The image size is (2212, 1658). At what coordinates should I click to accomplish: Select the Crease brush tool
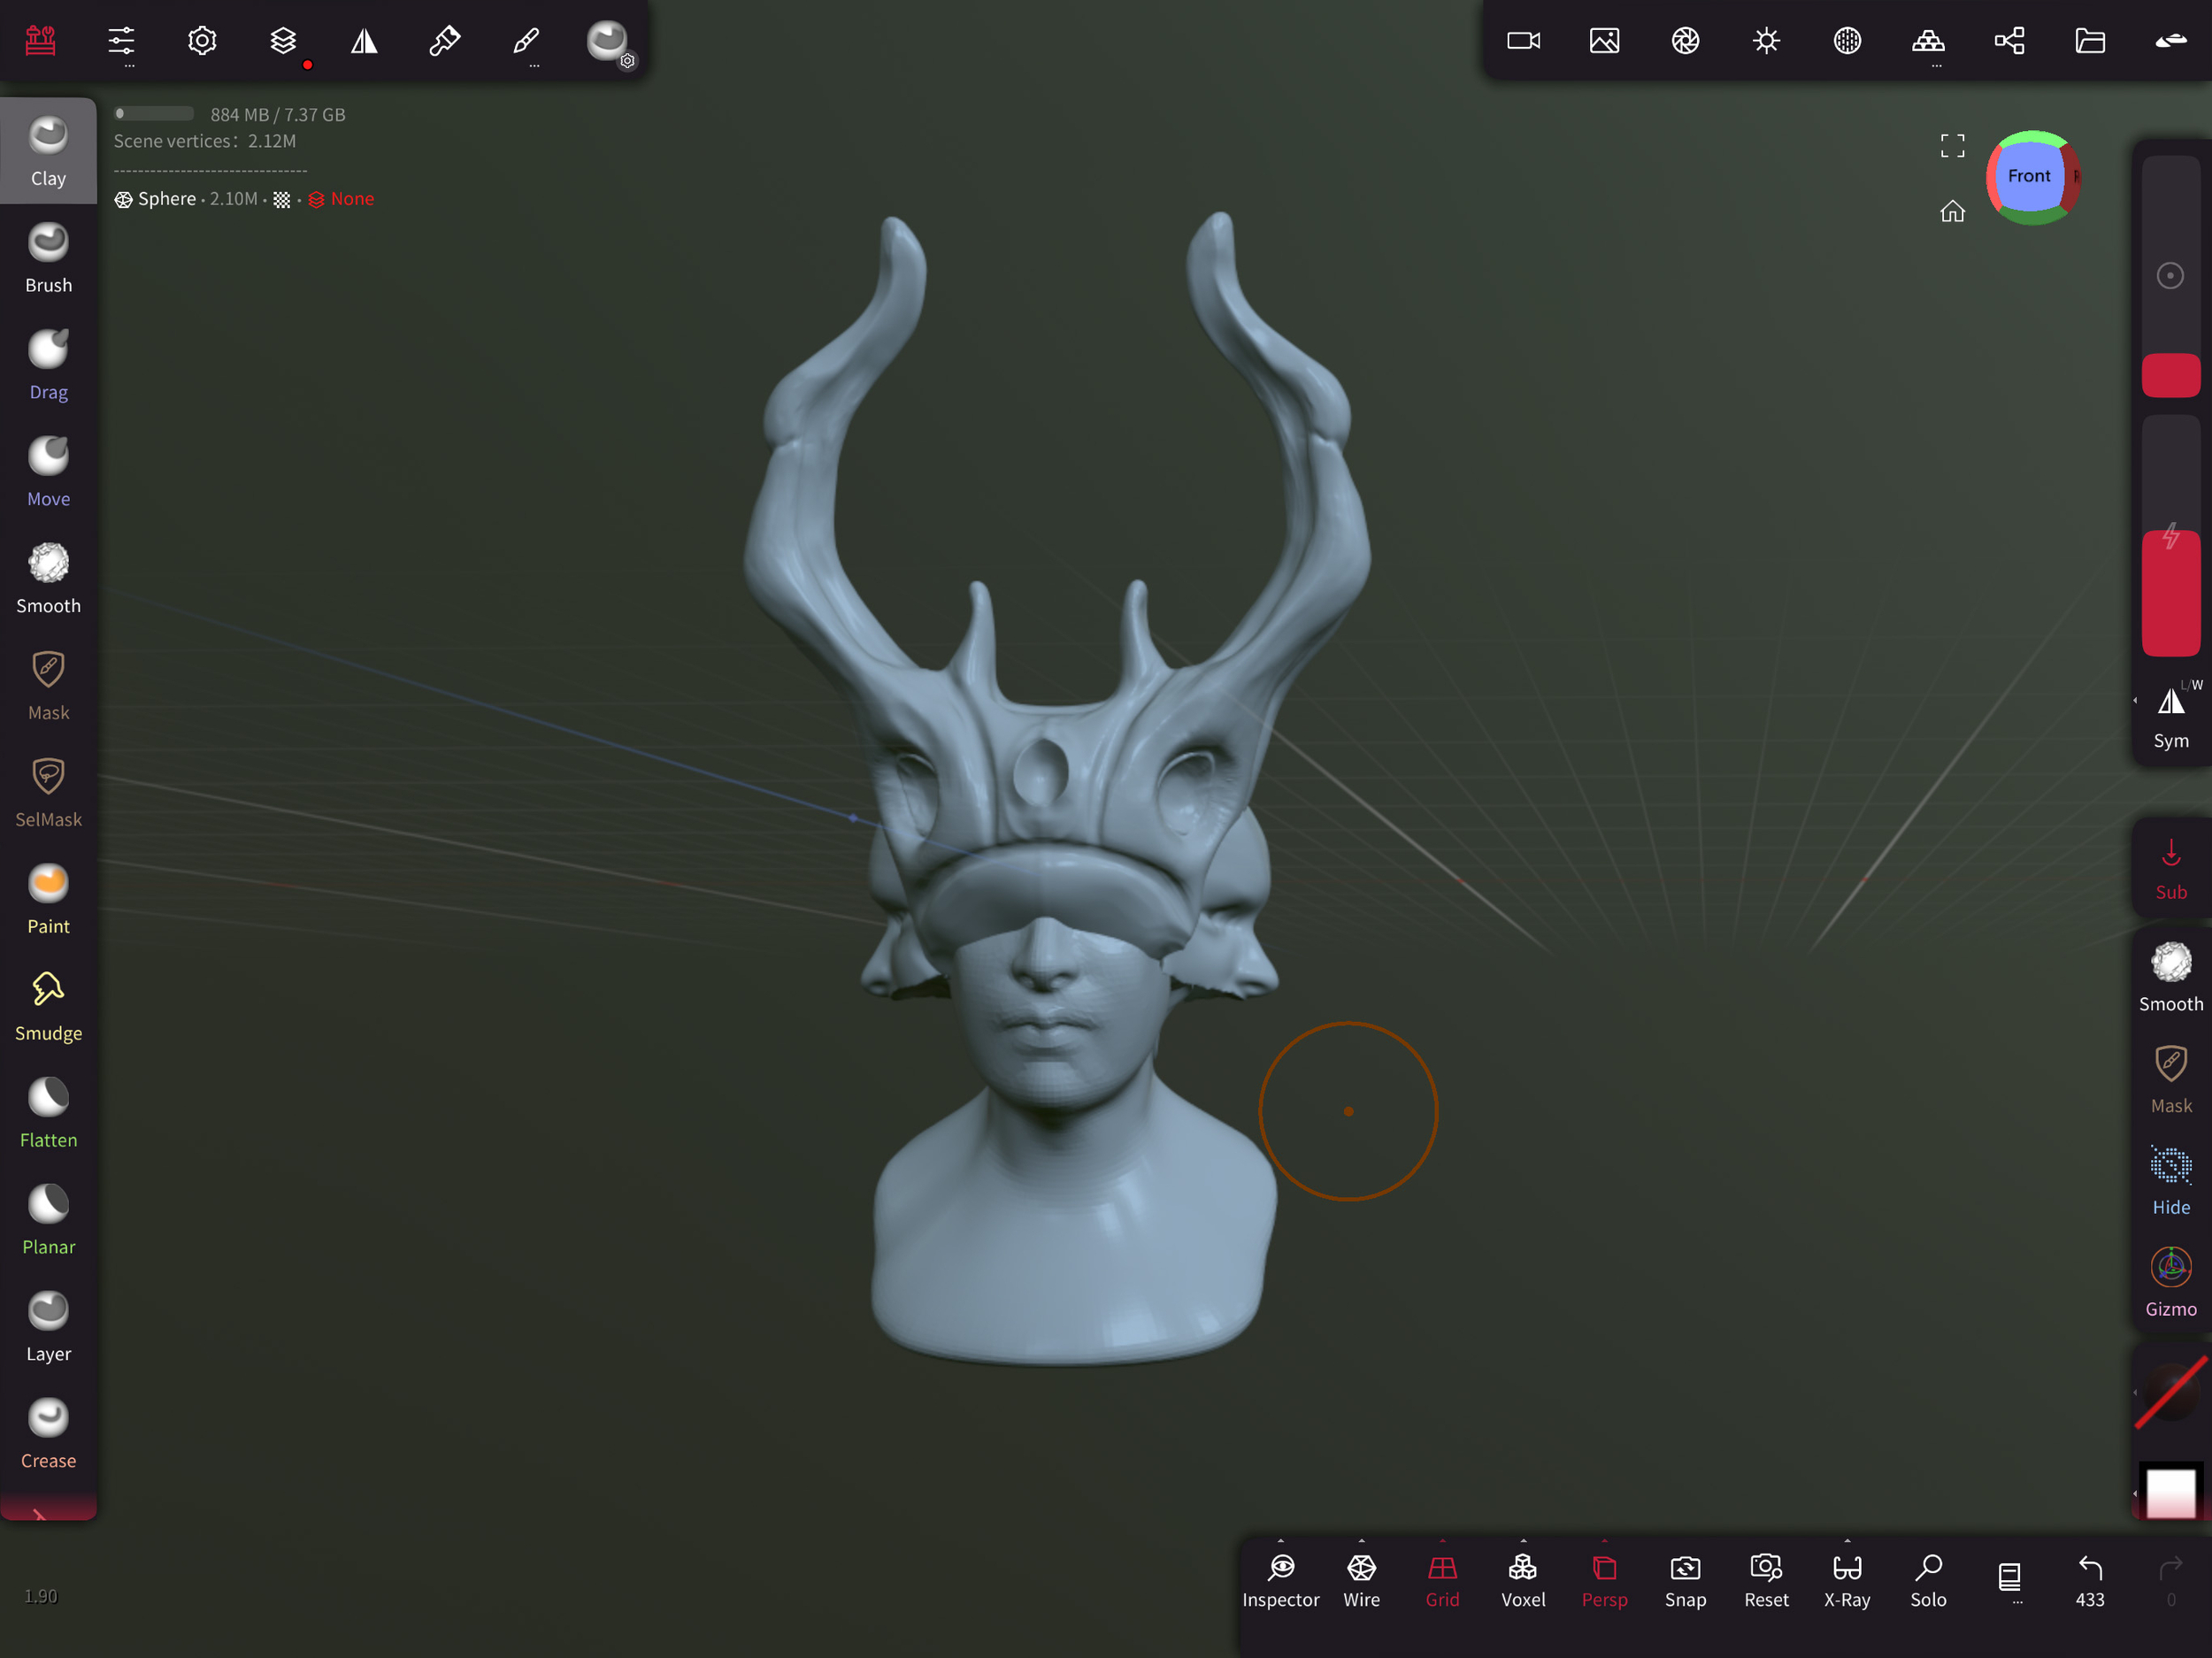click(48, 1432)
